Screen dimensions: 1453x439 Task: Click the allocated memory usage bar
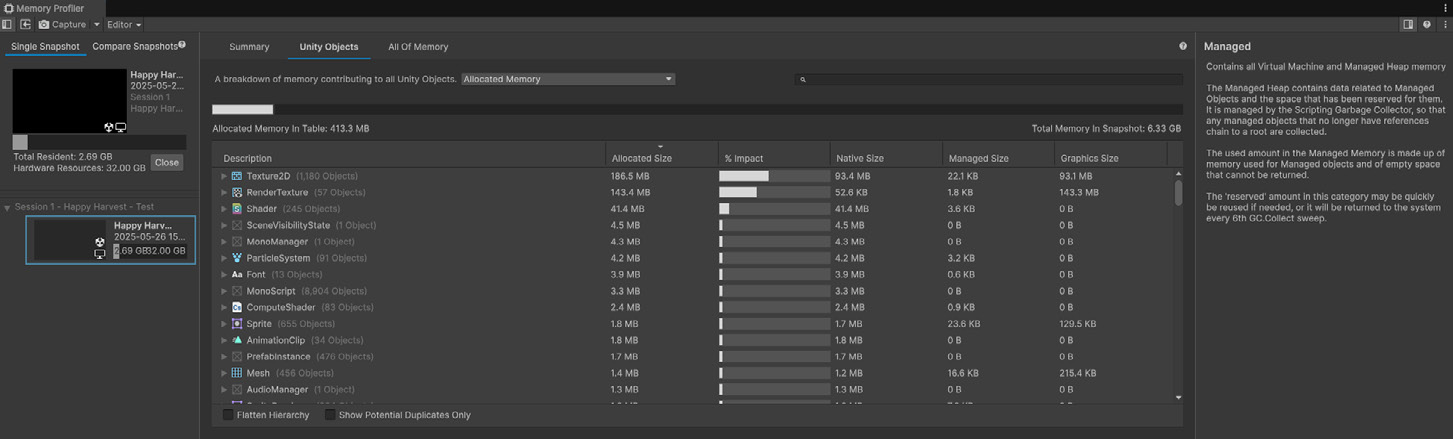(697, 109)
